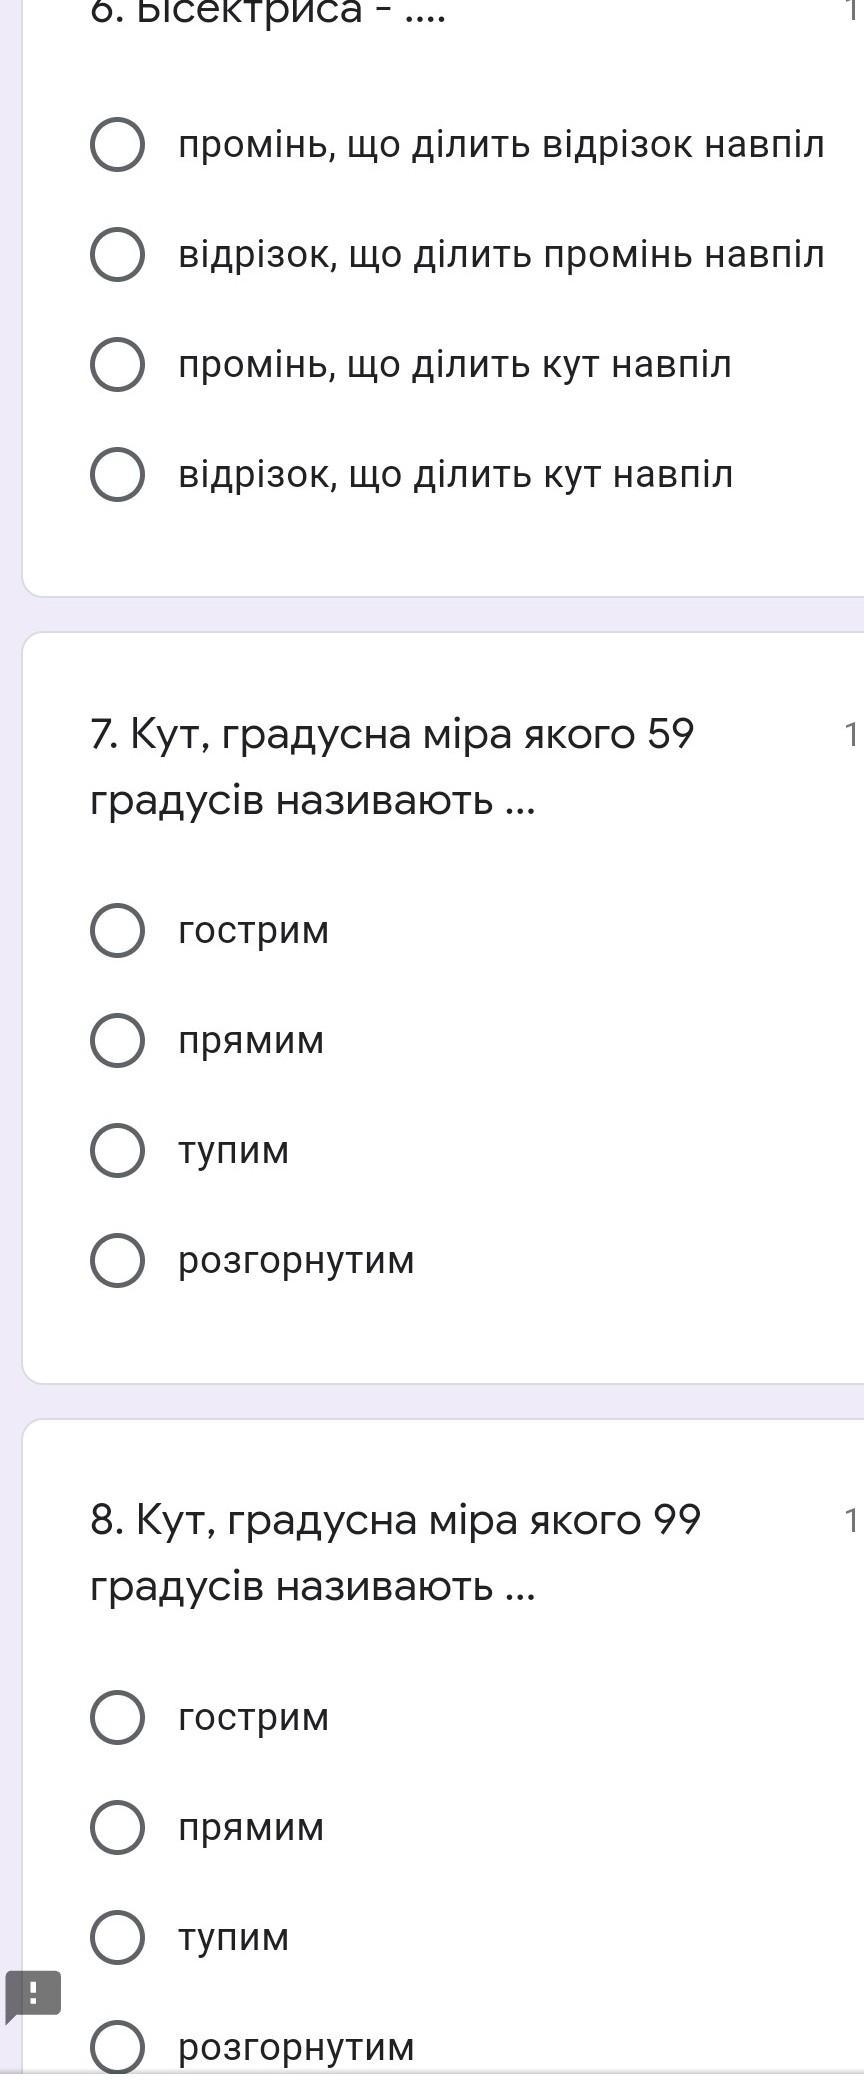Open the report problem exclamation icon
864x2086 pixels.
point(33,1993)
